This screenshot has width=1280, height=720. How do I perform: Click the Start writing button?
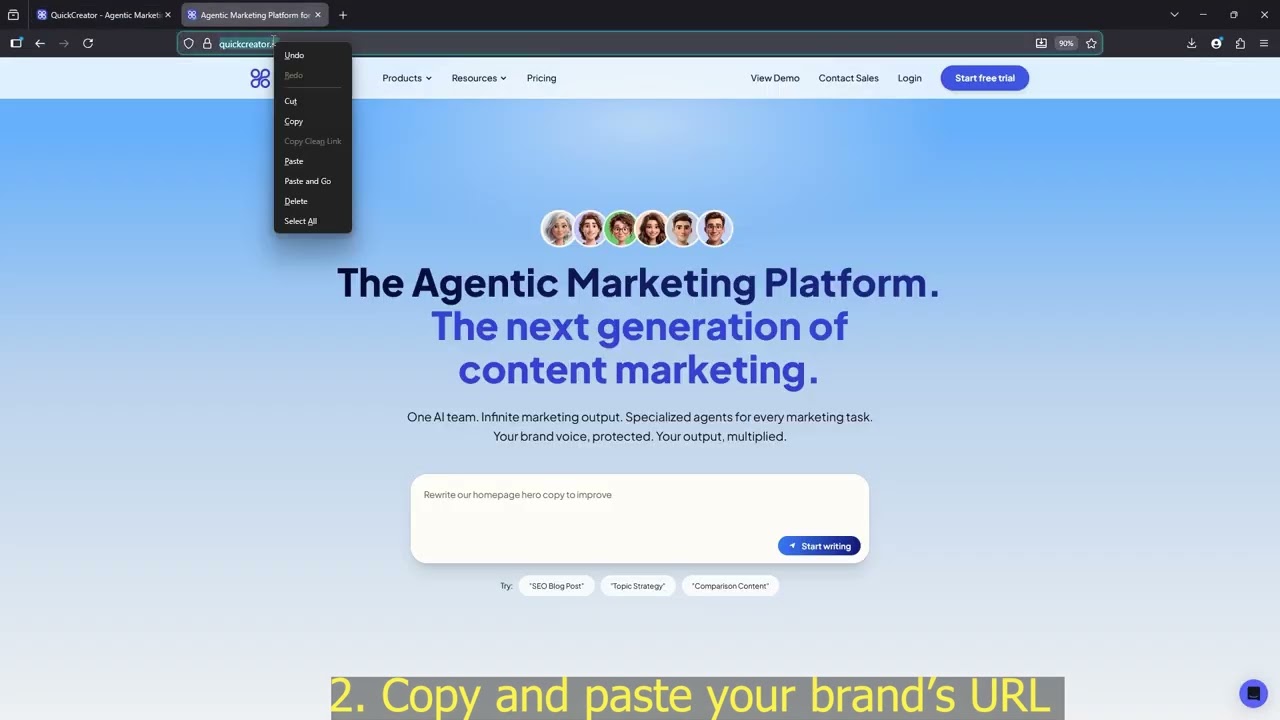coord(819,546)
